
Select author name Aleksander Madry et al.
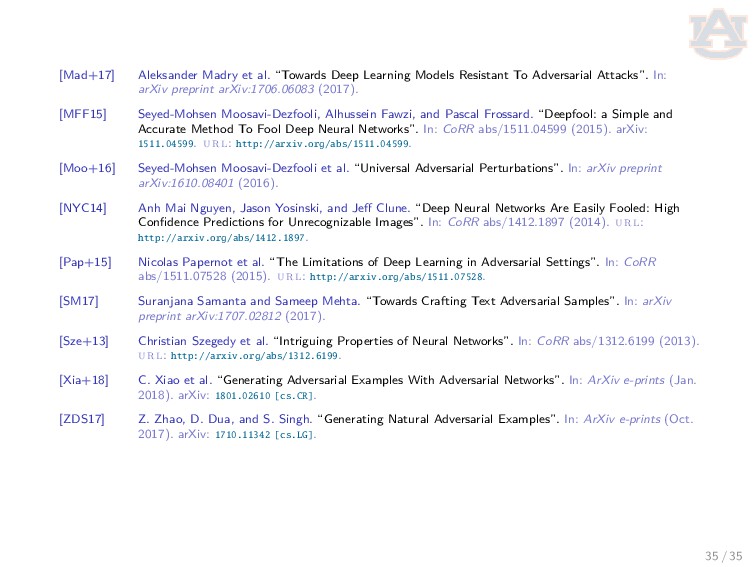pos(203,75)
